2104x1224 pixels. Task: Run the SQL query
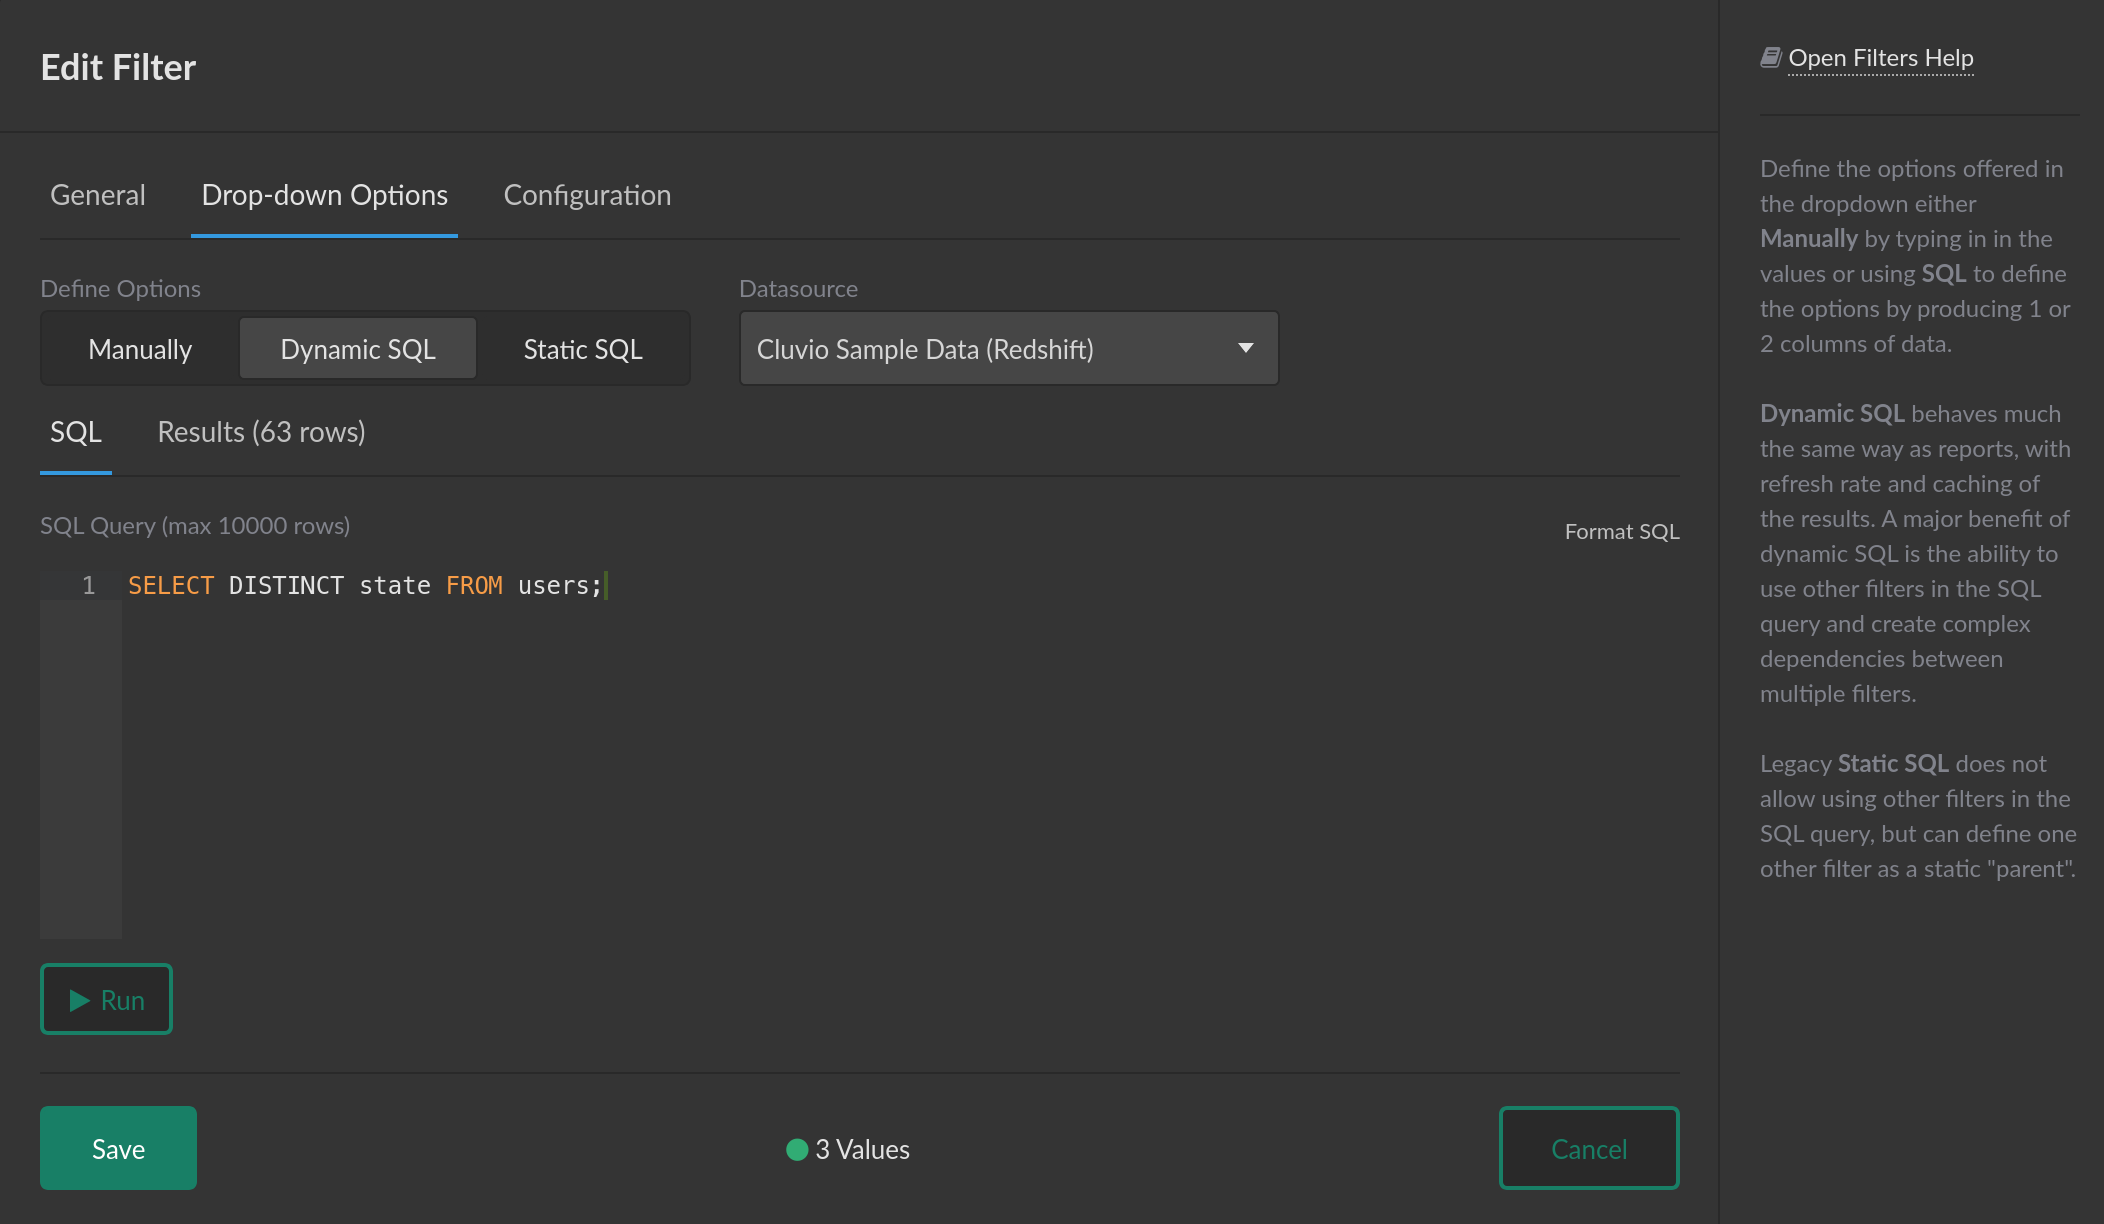(x=106, y=999)
